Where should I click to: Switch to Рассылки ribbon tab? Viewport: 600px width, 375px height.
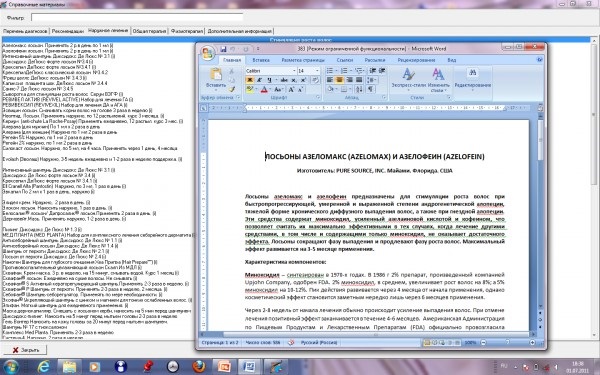pos(375,60)
